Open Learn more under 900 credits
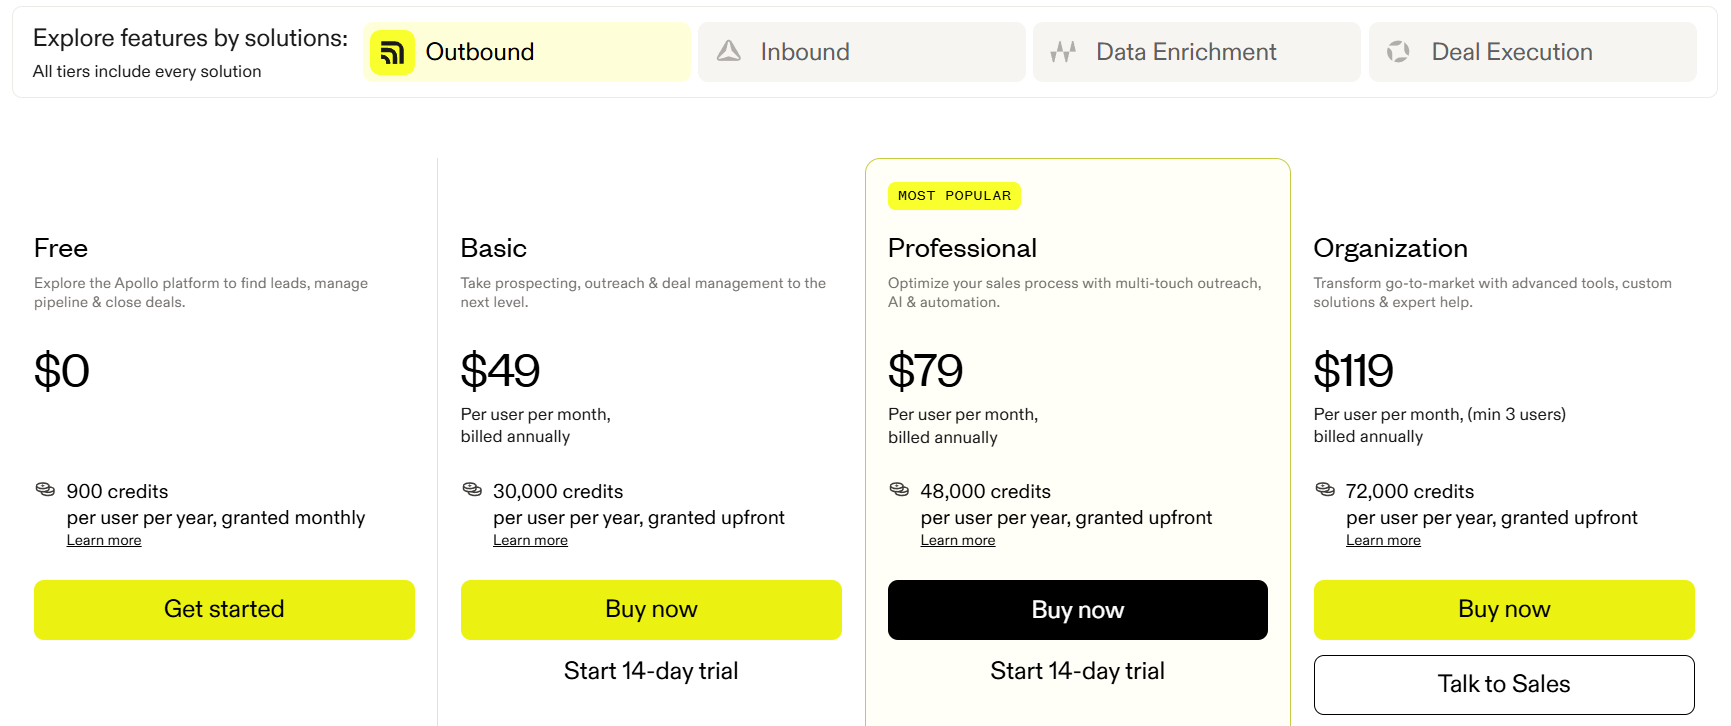Image resolution: width=1731 pixels, height=726 pixels. pyautogui.click(x=104, y=541)
